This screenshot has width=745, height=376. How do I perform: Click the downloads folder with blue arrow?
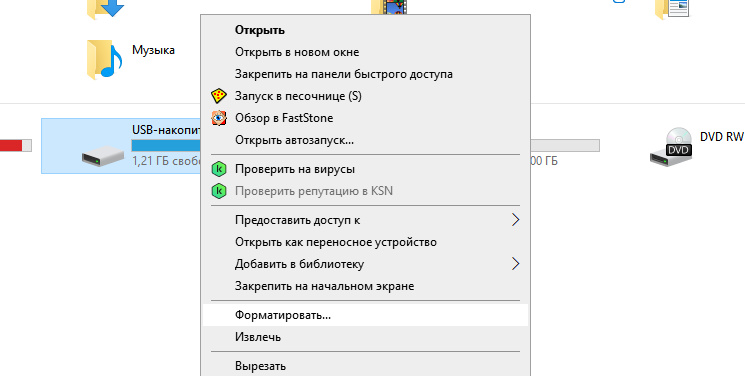coord(105,9)
